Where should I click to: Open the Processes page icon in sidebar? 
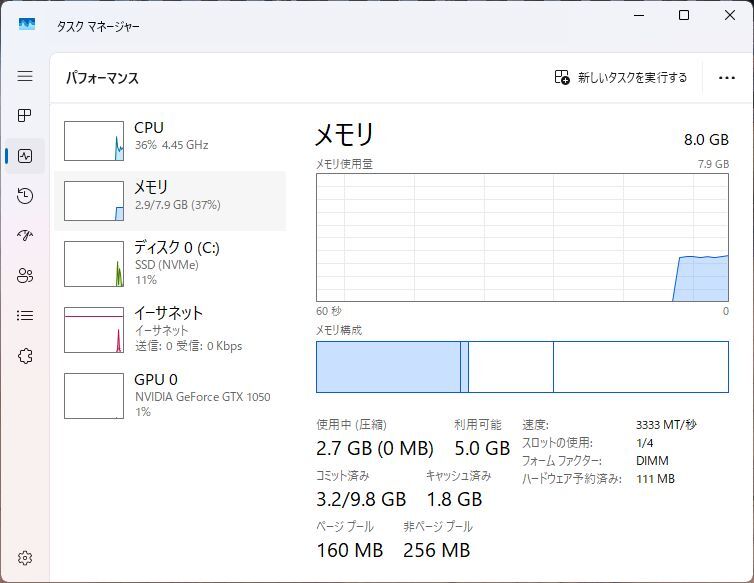[25, 116]
